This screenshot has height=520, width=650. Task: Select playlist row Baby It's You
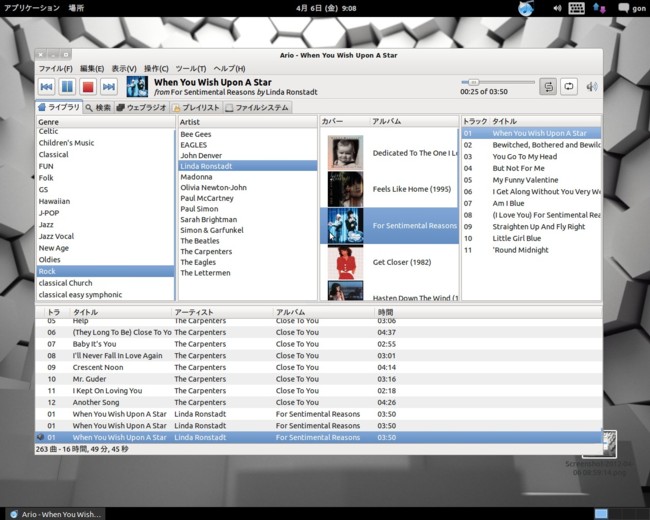pos(318,344)
